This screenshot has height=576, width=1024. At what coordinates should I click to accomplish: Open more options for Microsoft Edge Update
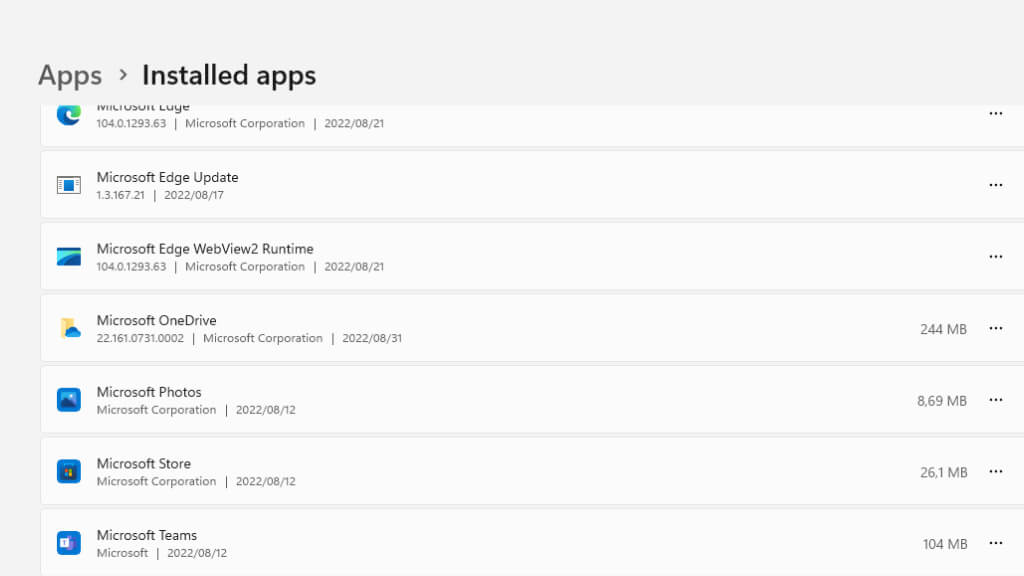click(995, 185)
